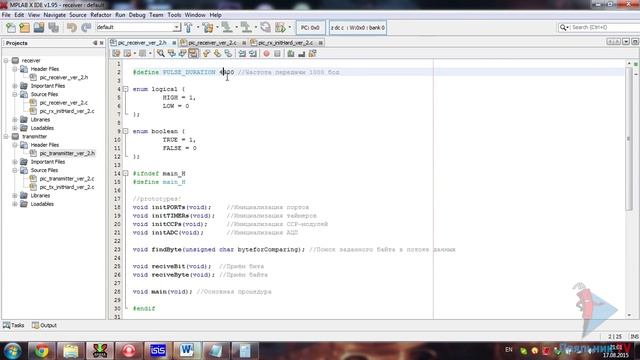Click the W:0x0 bank 0 status box
Image resolution: width=640 pixels, height=360 pixels.
[358, 28]
